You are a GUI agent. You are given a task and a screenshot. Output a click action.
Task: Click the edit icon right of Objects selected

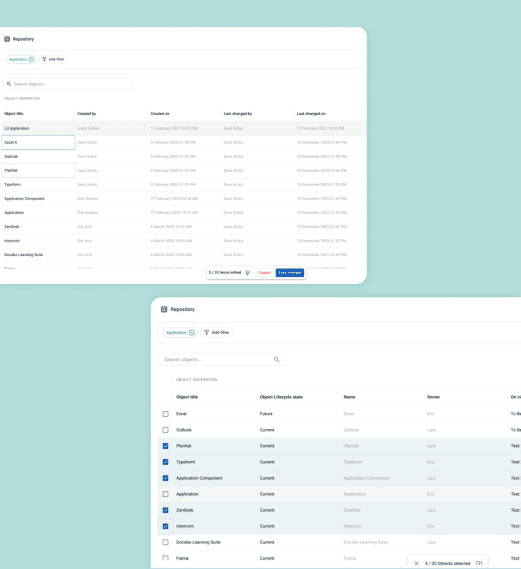479,564
